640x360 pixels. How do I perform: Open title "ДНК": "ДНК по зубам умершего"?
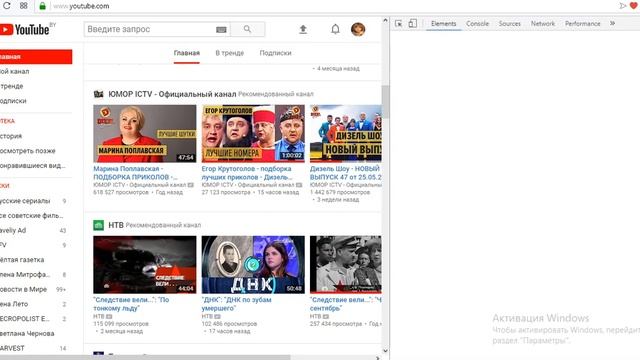pos(236,304)
